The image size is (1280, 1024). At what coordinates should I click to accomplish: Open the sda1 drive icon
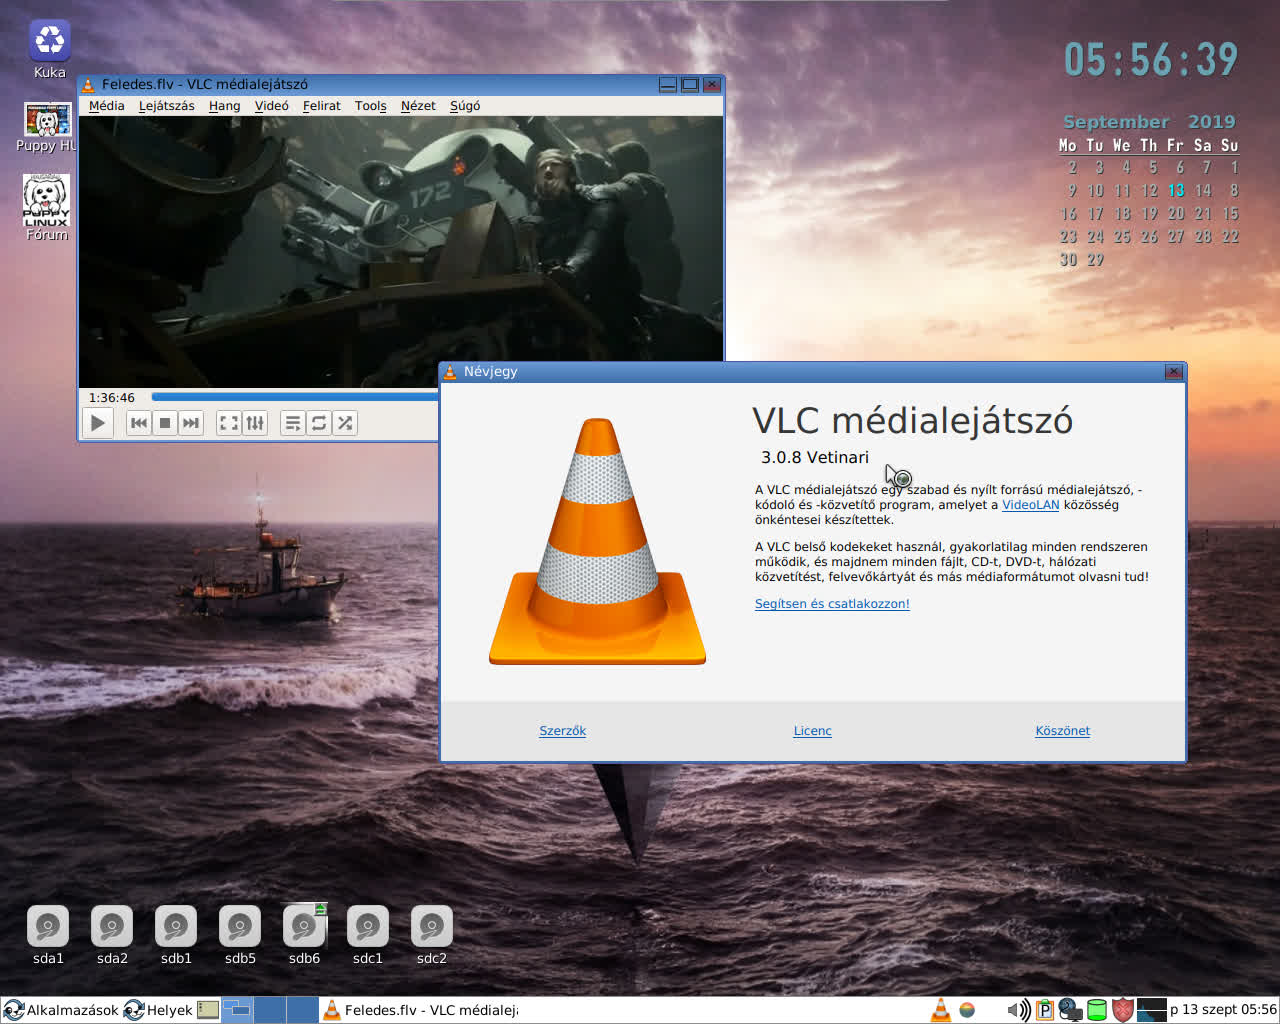[x=48, y=935]
